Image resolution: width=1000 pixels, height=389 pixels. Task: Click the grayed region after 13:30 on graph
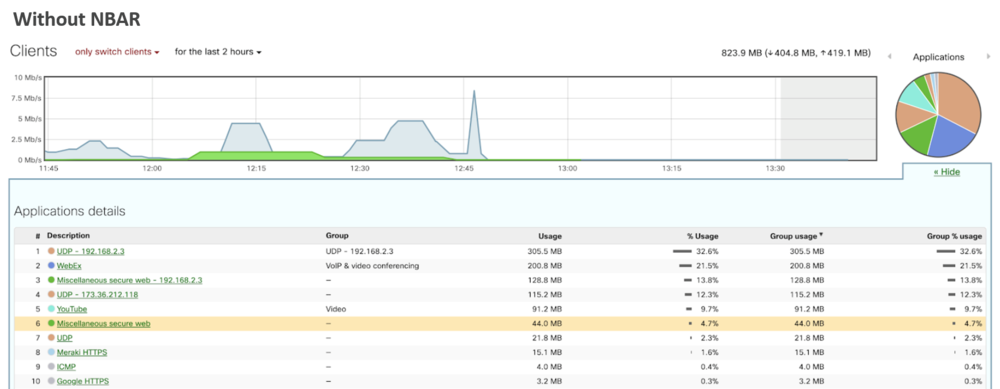(x=828, y=118)
